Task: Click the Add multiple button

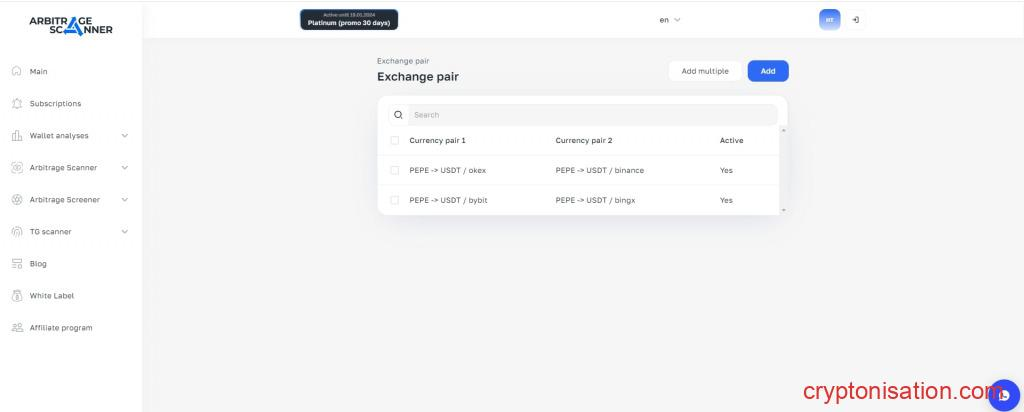Action: (705, 71)
